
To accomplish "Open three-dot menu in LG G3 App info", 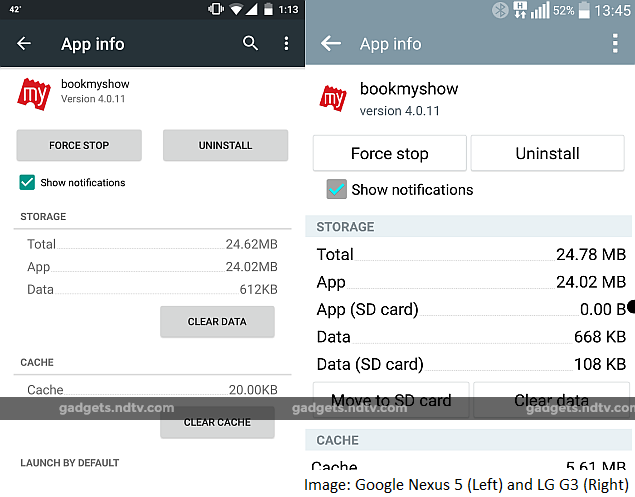I will pyautogui.click(x=615, y=43).
